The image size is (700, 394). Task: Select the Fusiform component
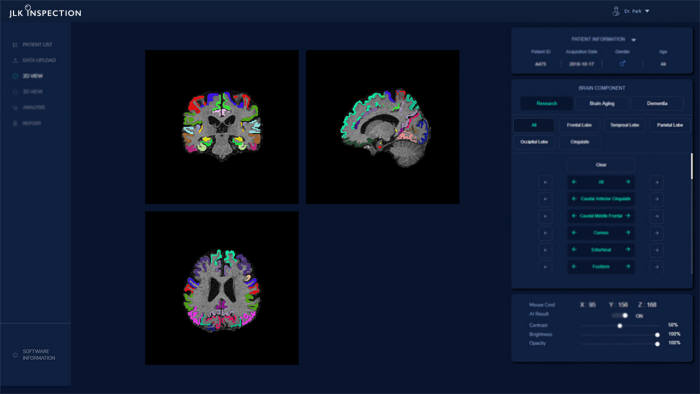[x=601, y=267]
